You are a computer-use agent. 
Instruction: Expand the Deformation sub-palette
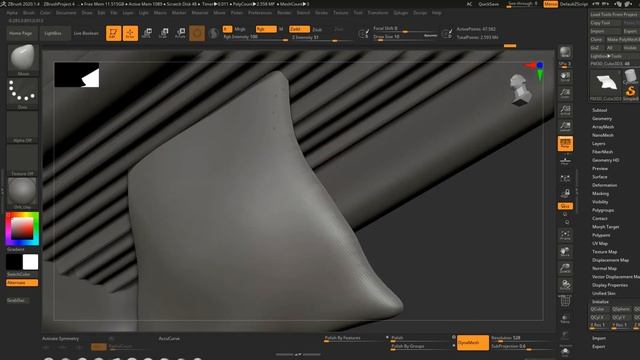(604, 185)
